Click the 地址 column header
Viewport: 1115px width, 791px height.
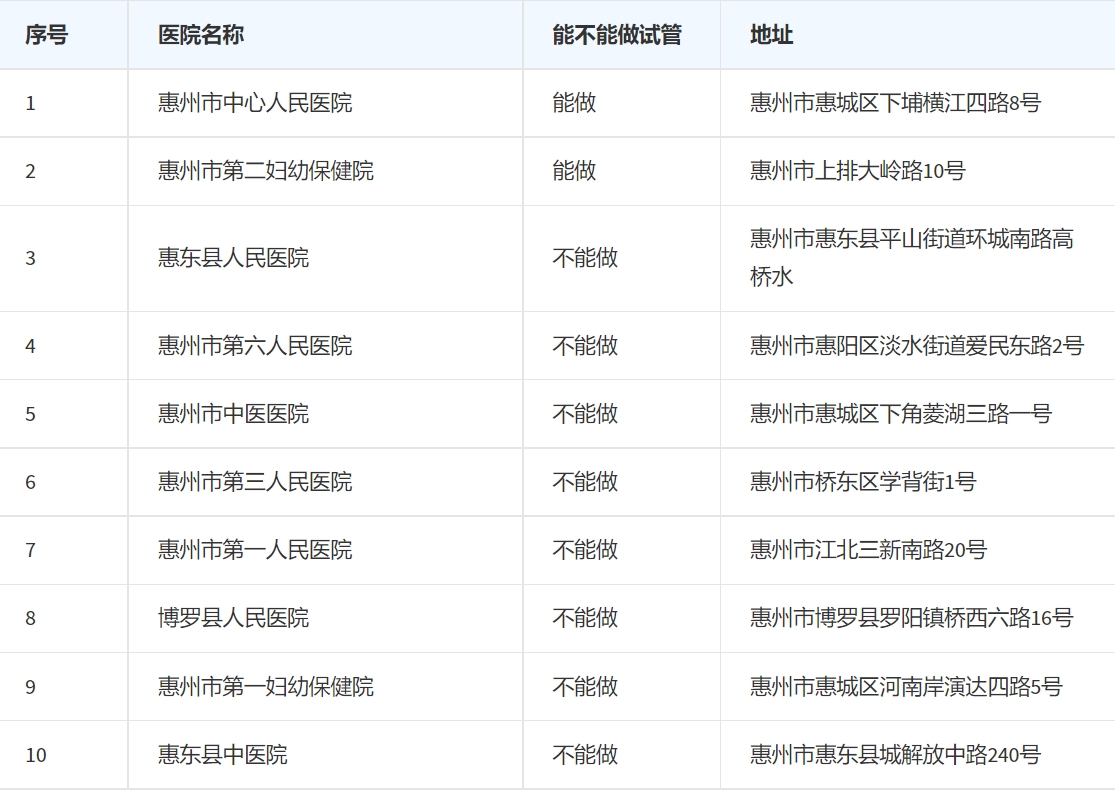(772, 35)
